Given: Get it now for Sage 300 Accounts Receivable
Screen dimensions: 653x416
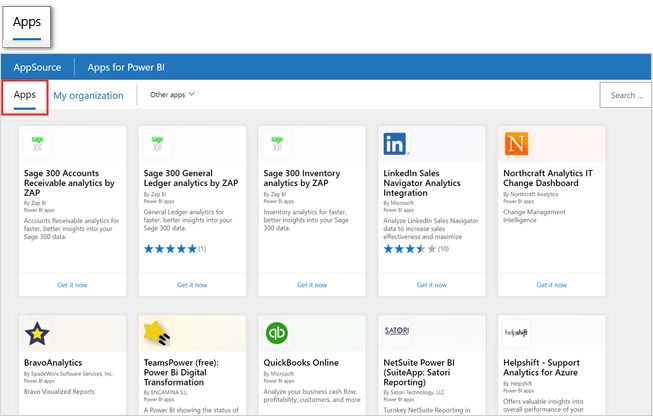Looking at the screenshot, I should [72, 285].
